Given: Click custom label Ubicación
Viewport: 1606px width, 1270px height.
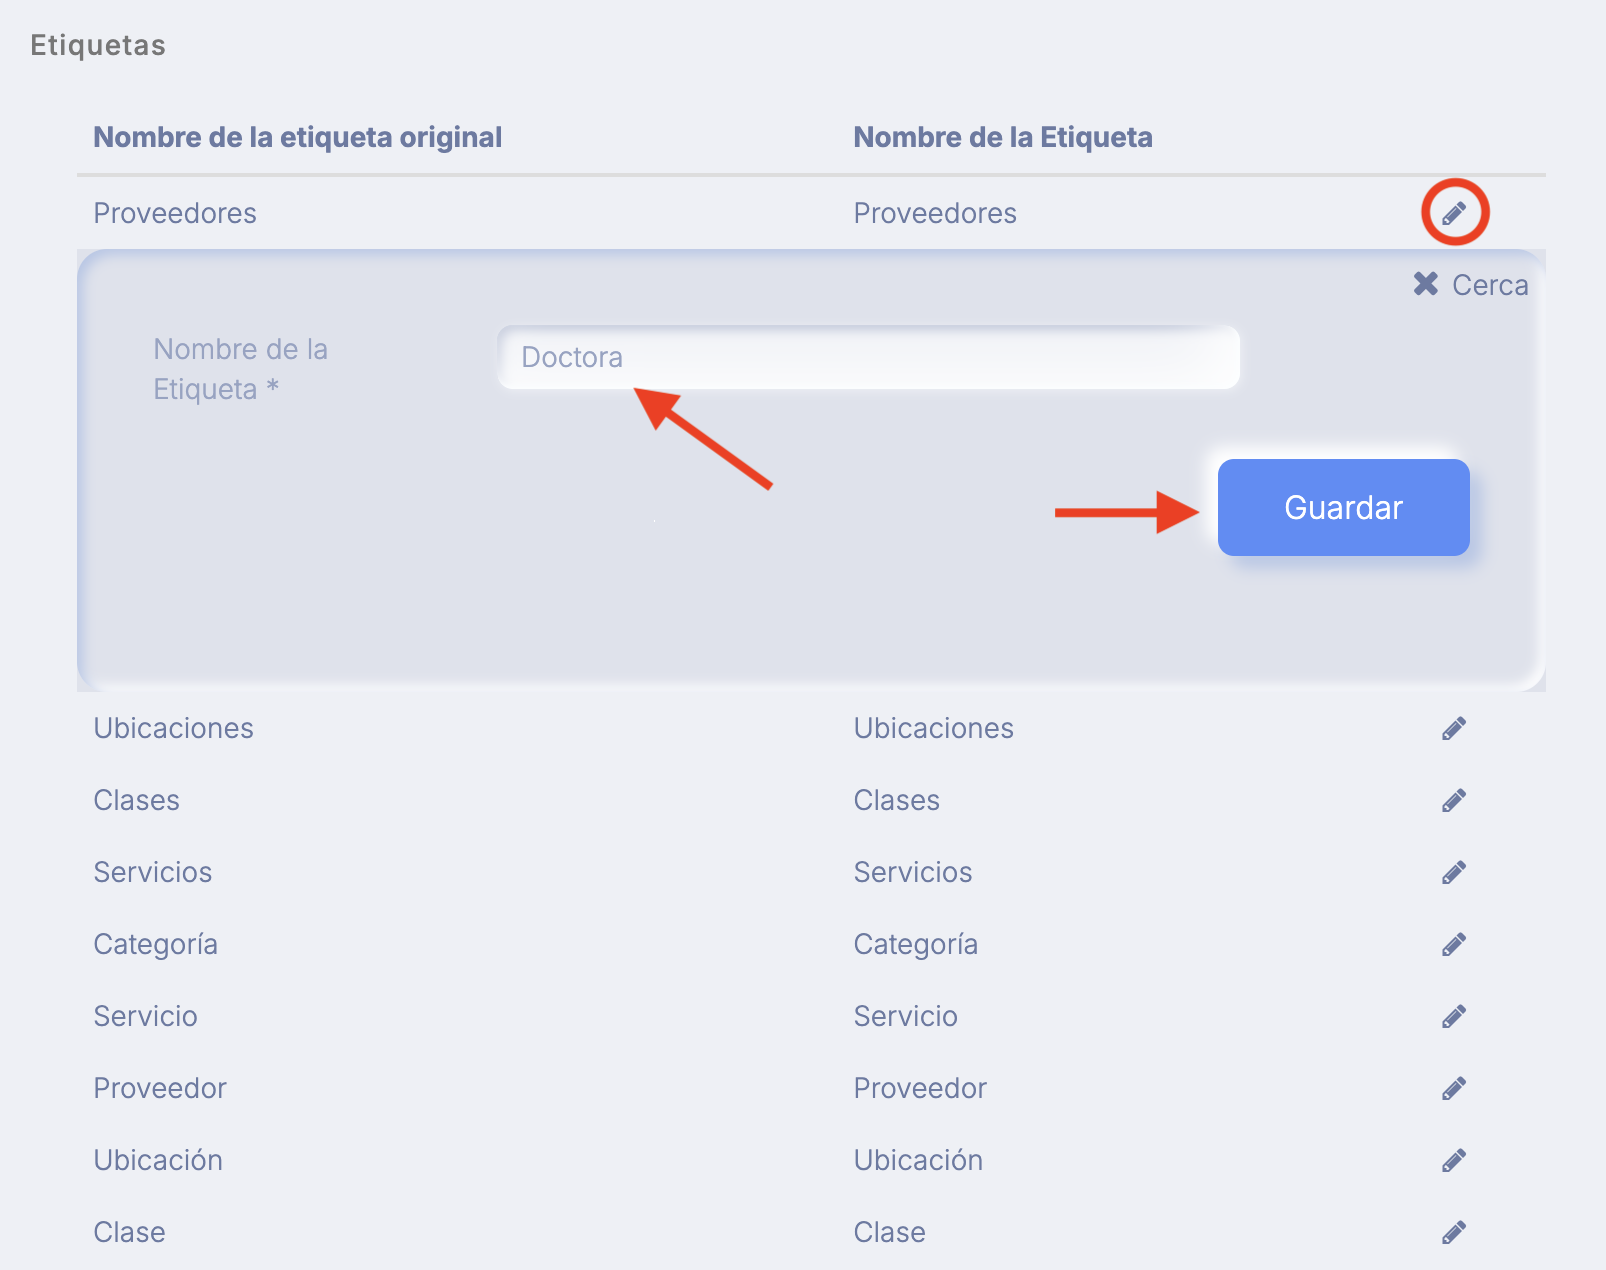Looking at the screenshot, I should coord(918,1160).
